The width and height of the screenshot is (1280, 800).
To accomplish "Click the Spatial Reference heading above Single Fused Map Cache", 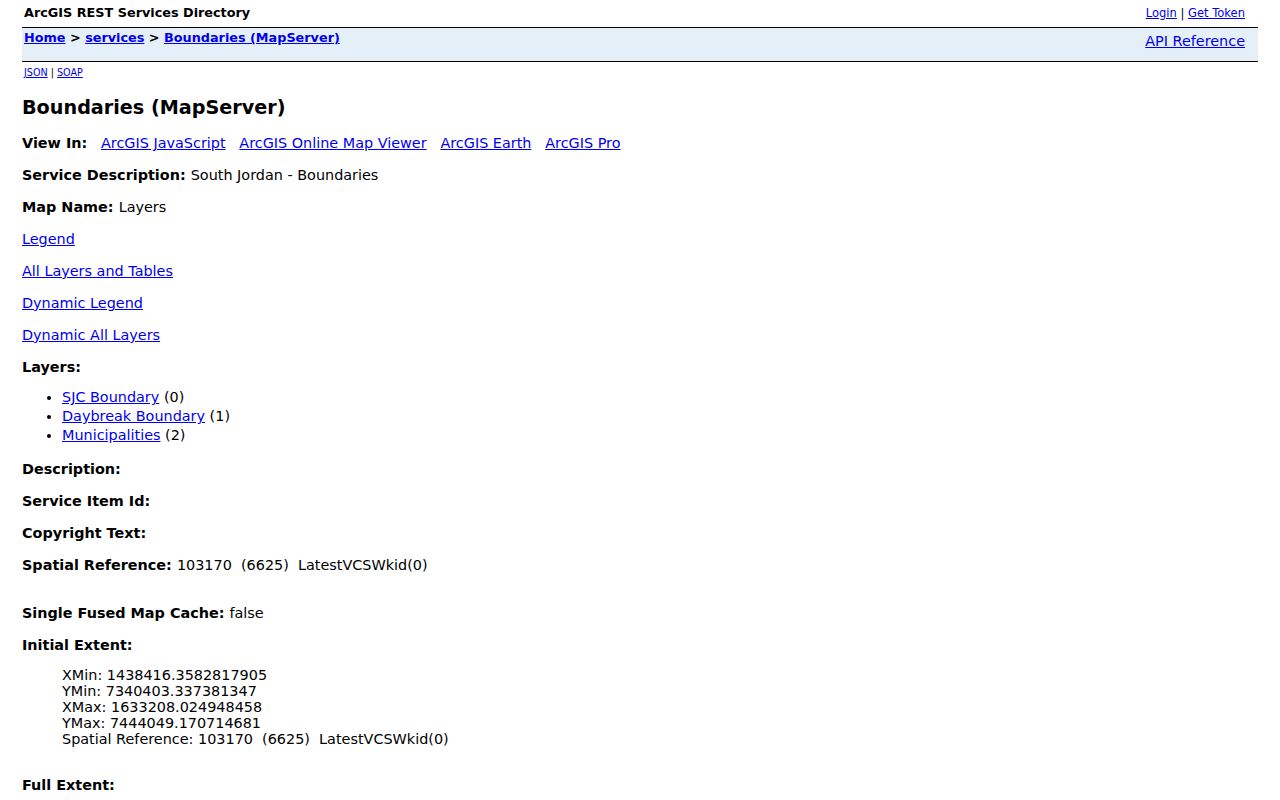I will point(97,565).
